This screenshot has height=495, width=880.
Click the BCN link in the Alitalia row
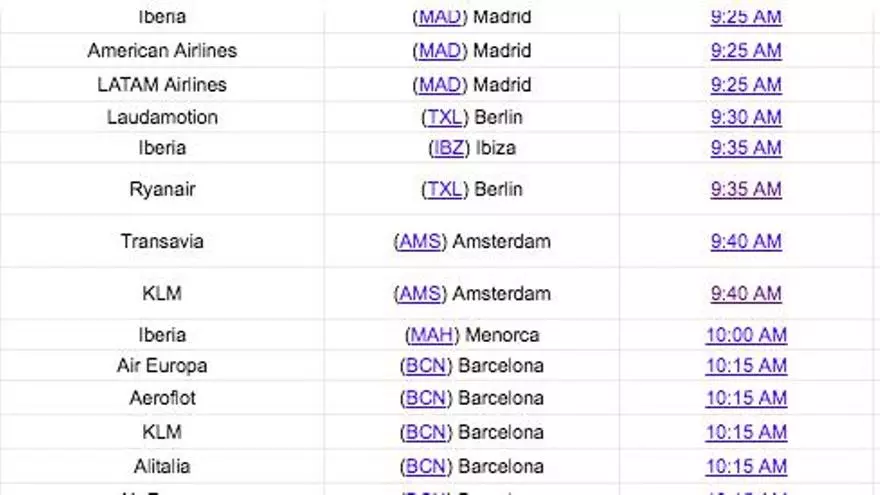(427, 466)
